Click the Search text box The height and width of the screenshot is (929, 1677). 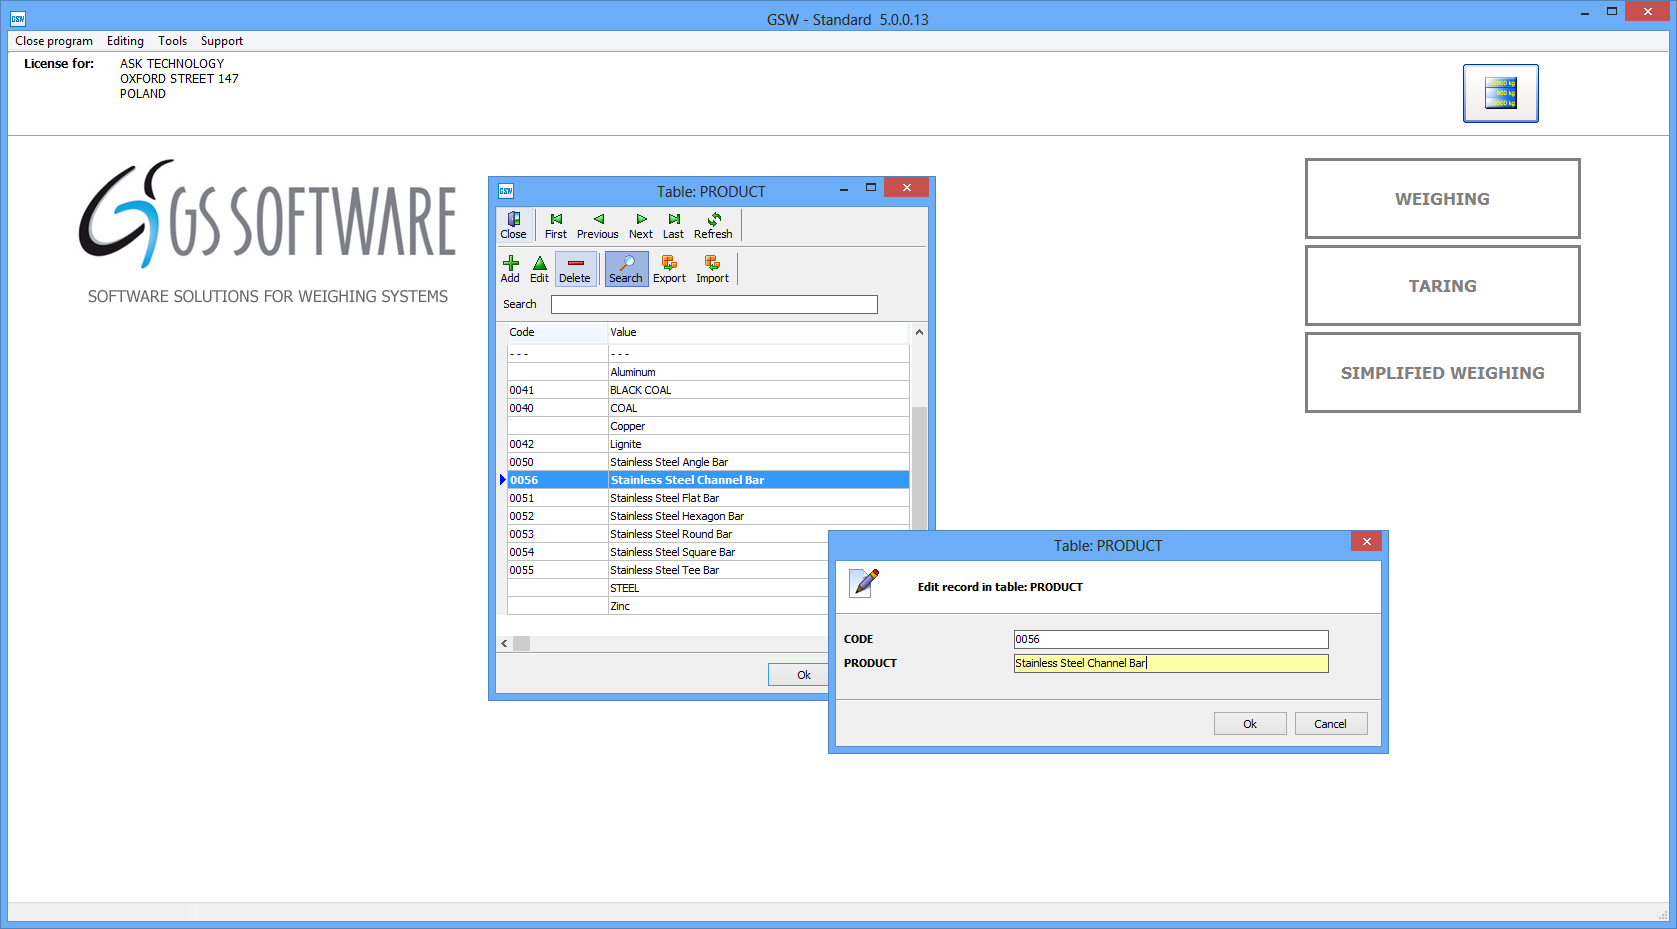(714, 304)
